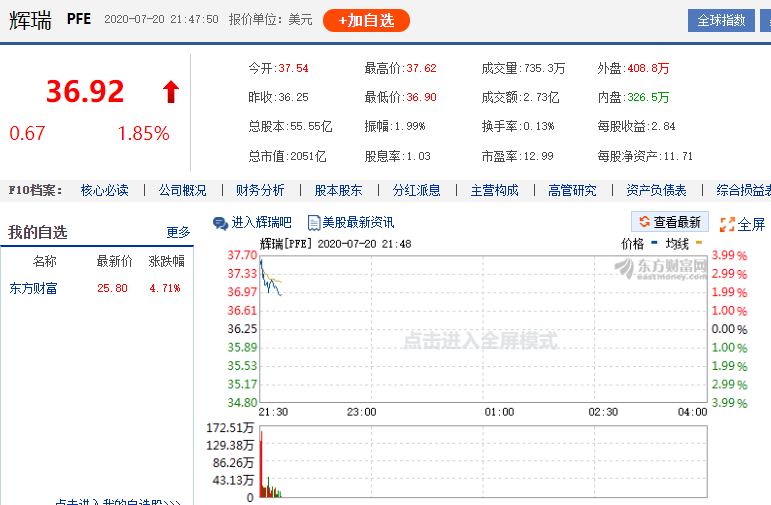Click 股息率 value 1.03
Image resolution: width=771 pixels, height=505 pixels.
coord(418,156)
